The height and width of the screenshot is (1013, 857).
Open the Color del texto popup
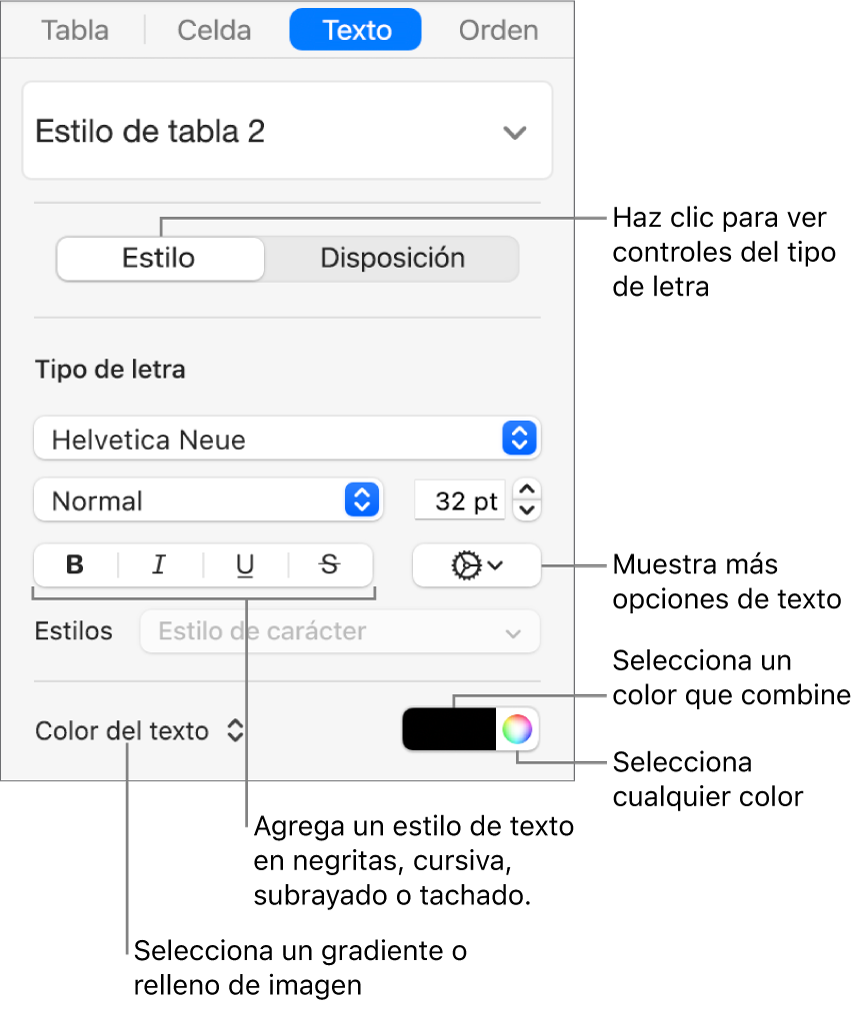click(x=139, y=731)
